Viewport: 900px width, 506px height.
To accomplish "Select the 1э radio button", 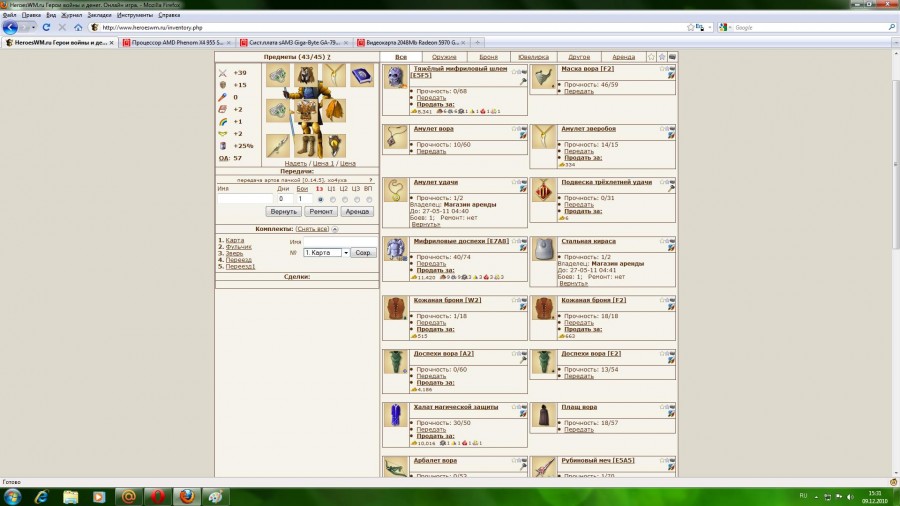I will coord(320,199).
